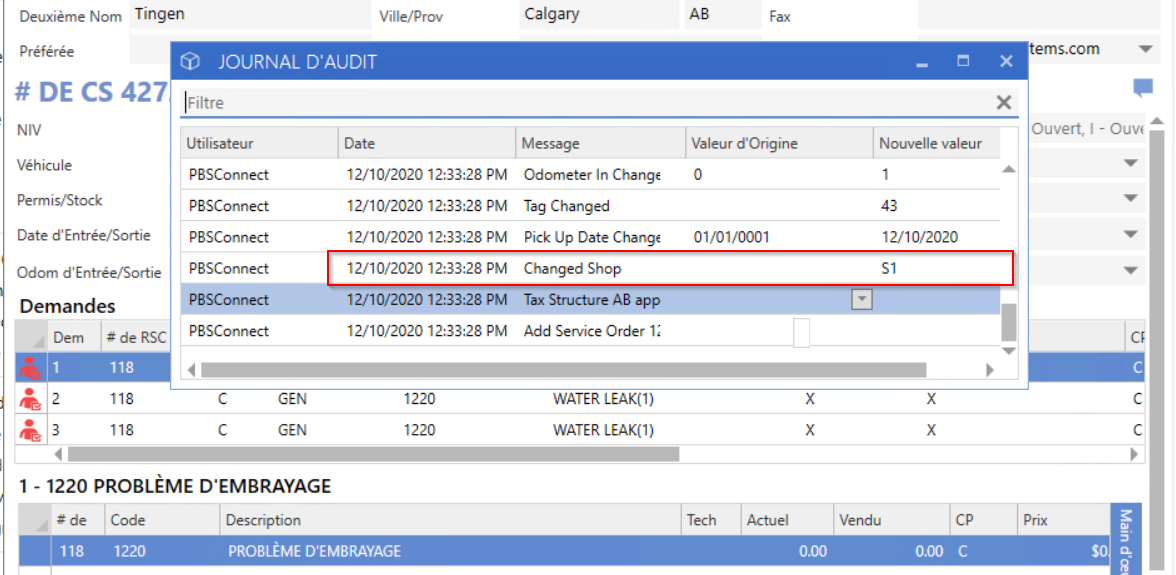Click audit log horizontal scroll left arrow

[x=190, y=370]
